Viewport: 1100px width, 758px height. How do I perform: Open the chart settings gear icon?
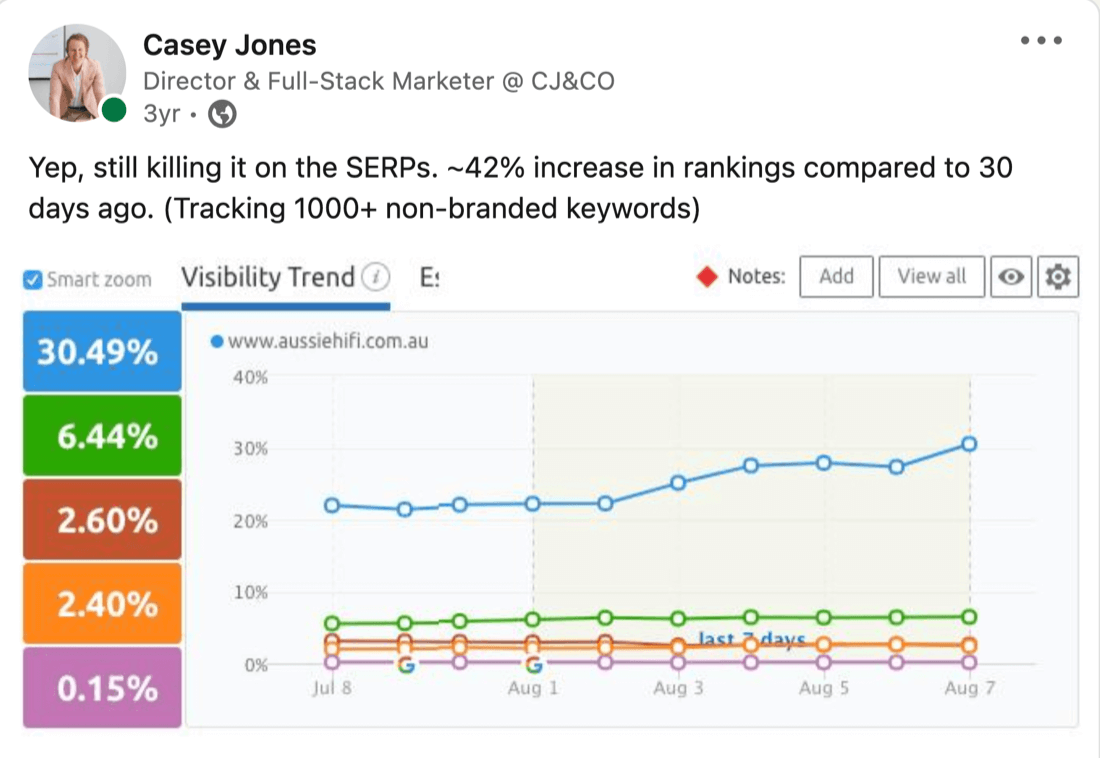[x=1059, y=277]
